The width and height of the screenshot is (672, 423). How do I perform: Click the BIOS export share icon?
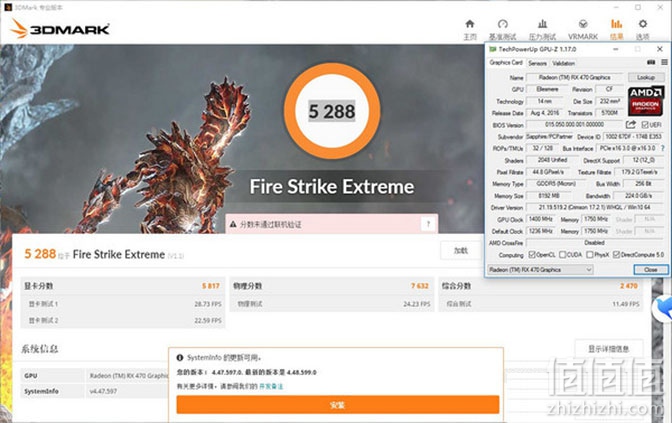click(x=630, y=125)
